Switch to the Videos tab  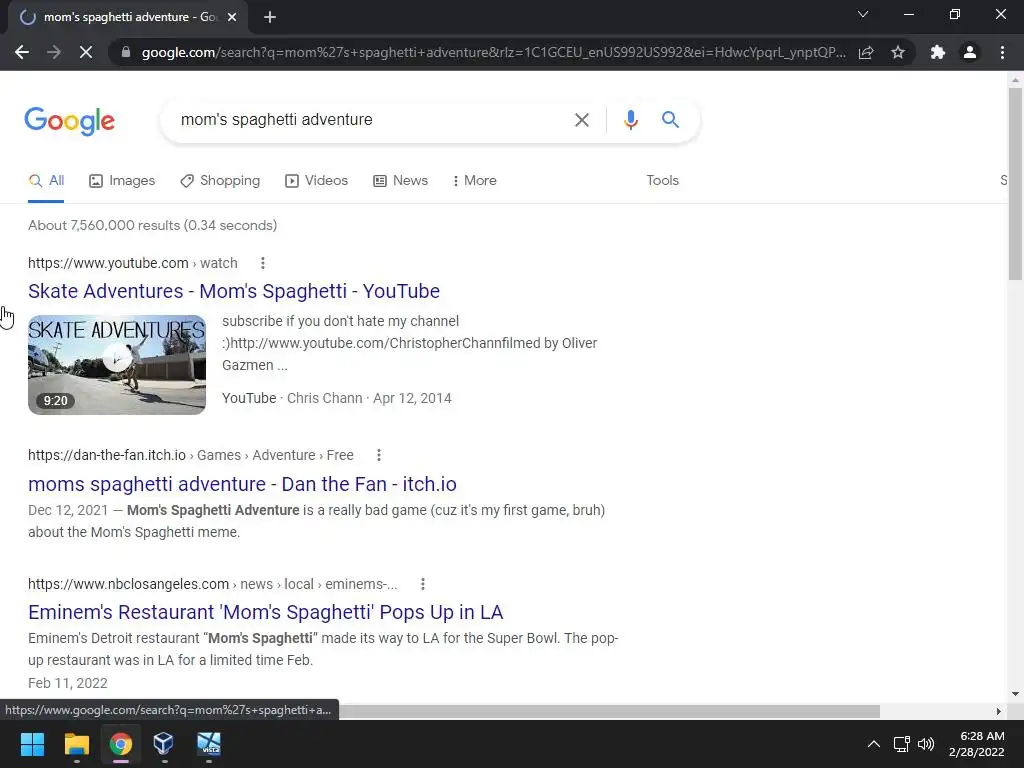click(x=317, y=181)
